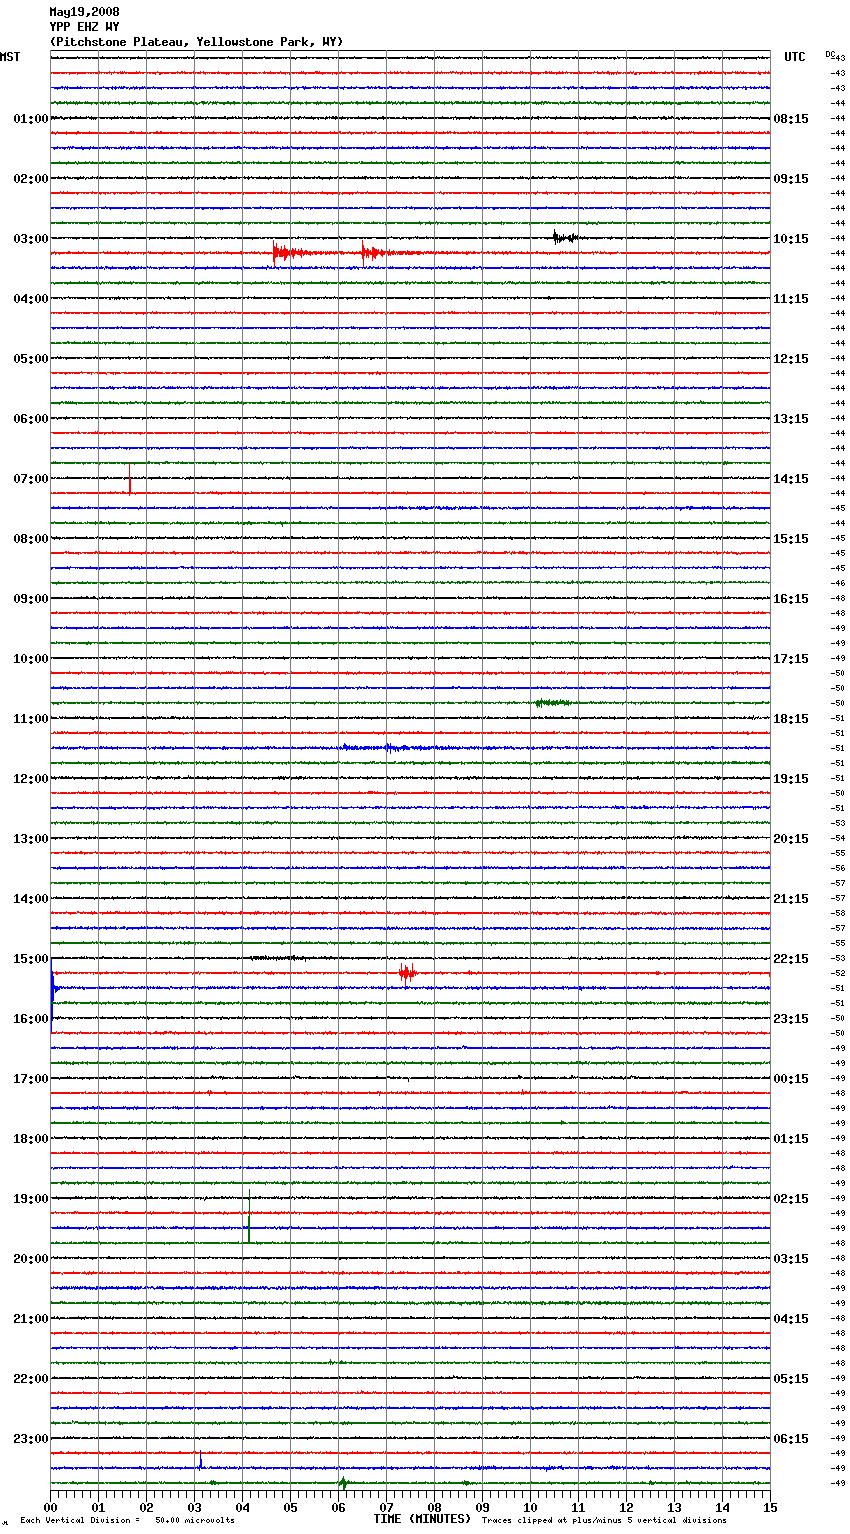The image size is (850, 1534).
Task: Click minute 08 on the bottom axis
Action: (434, 1507)
